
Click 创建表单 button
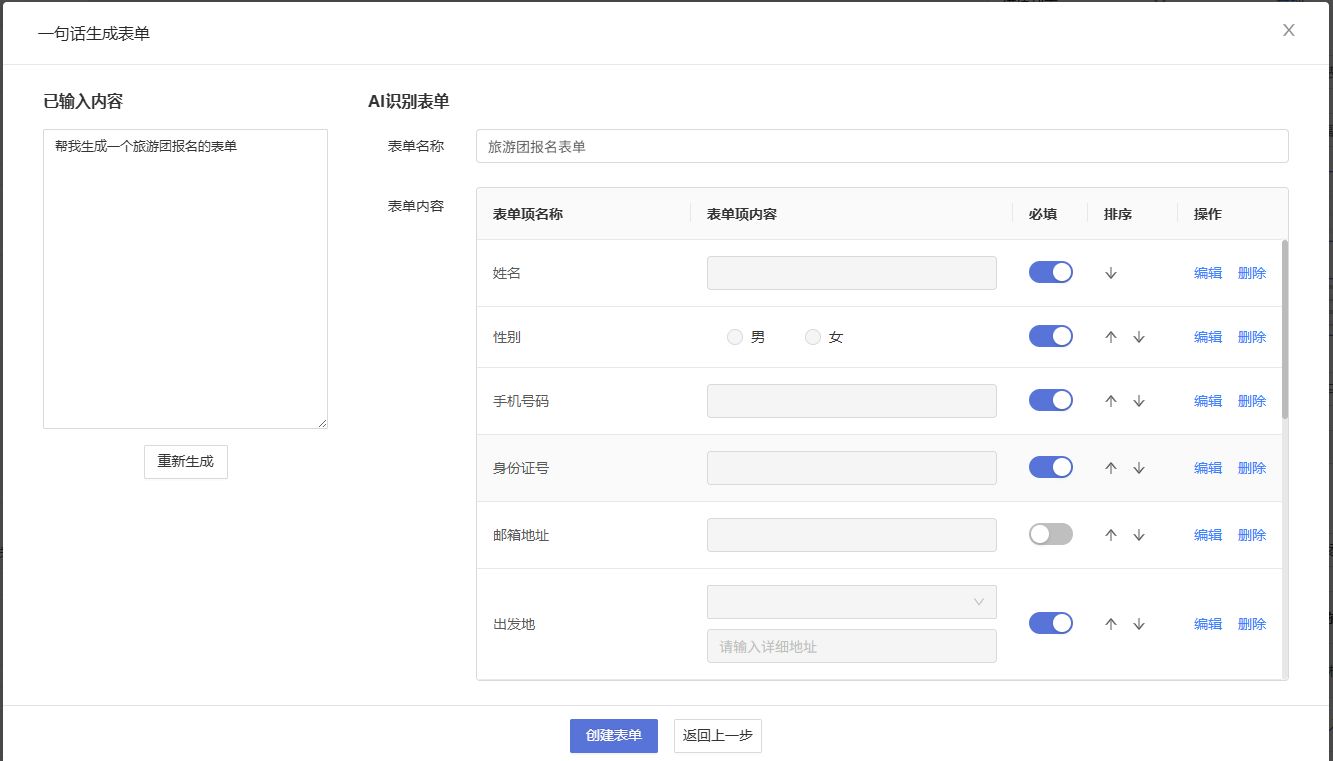613,735
